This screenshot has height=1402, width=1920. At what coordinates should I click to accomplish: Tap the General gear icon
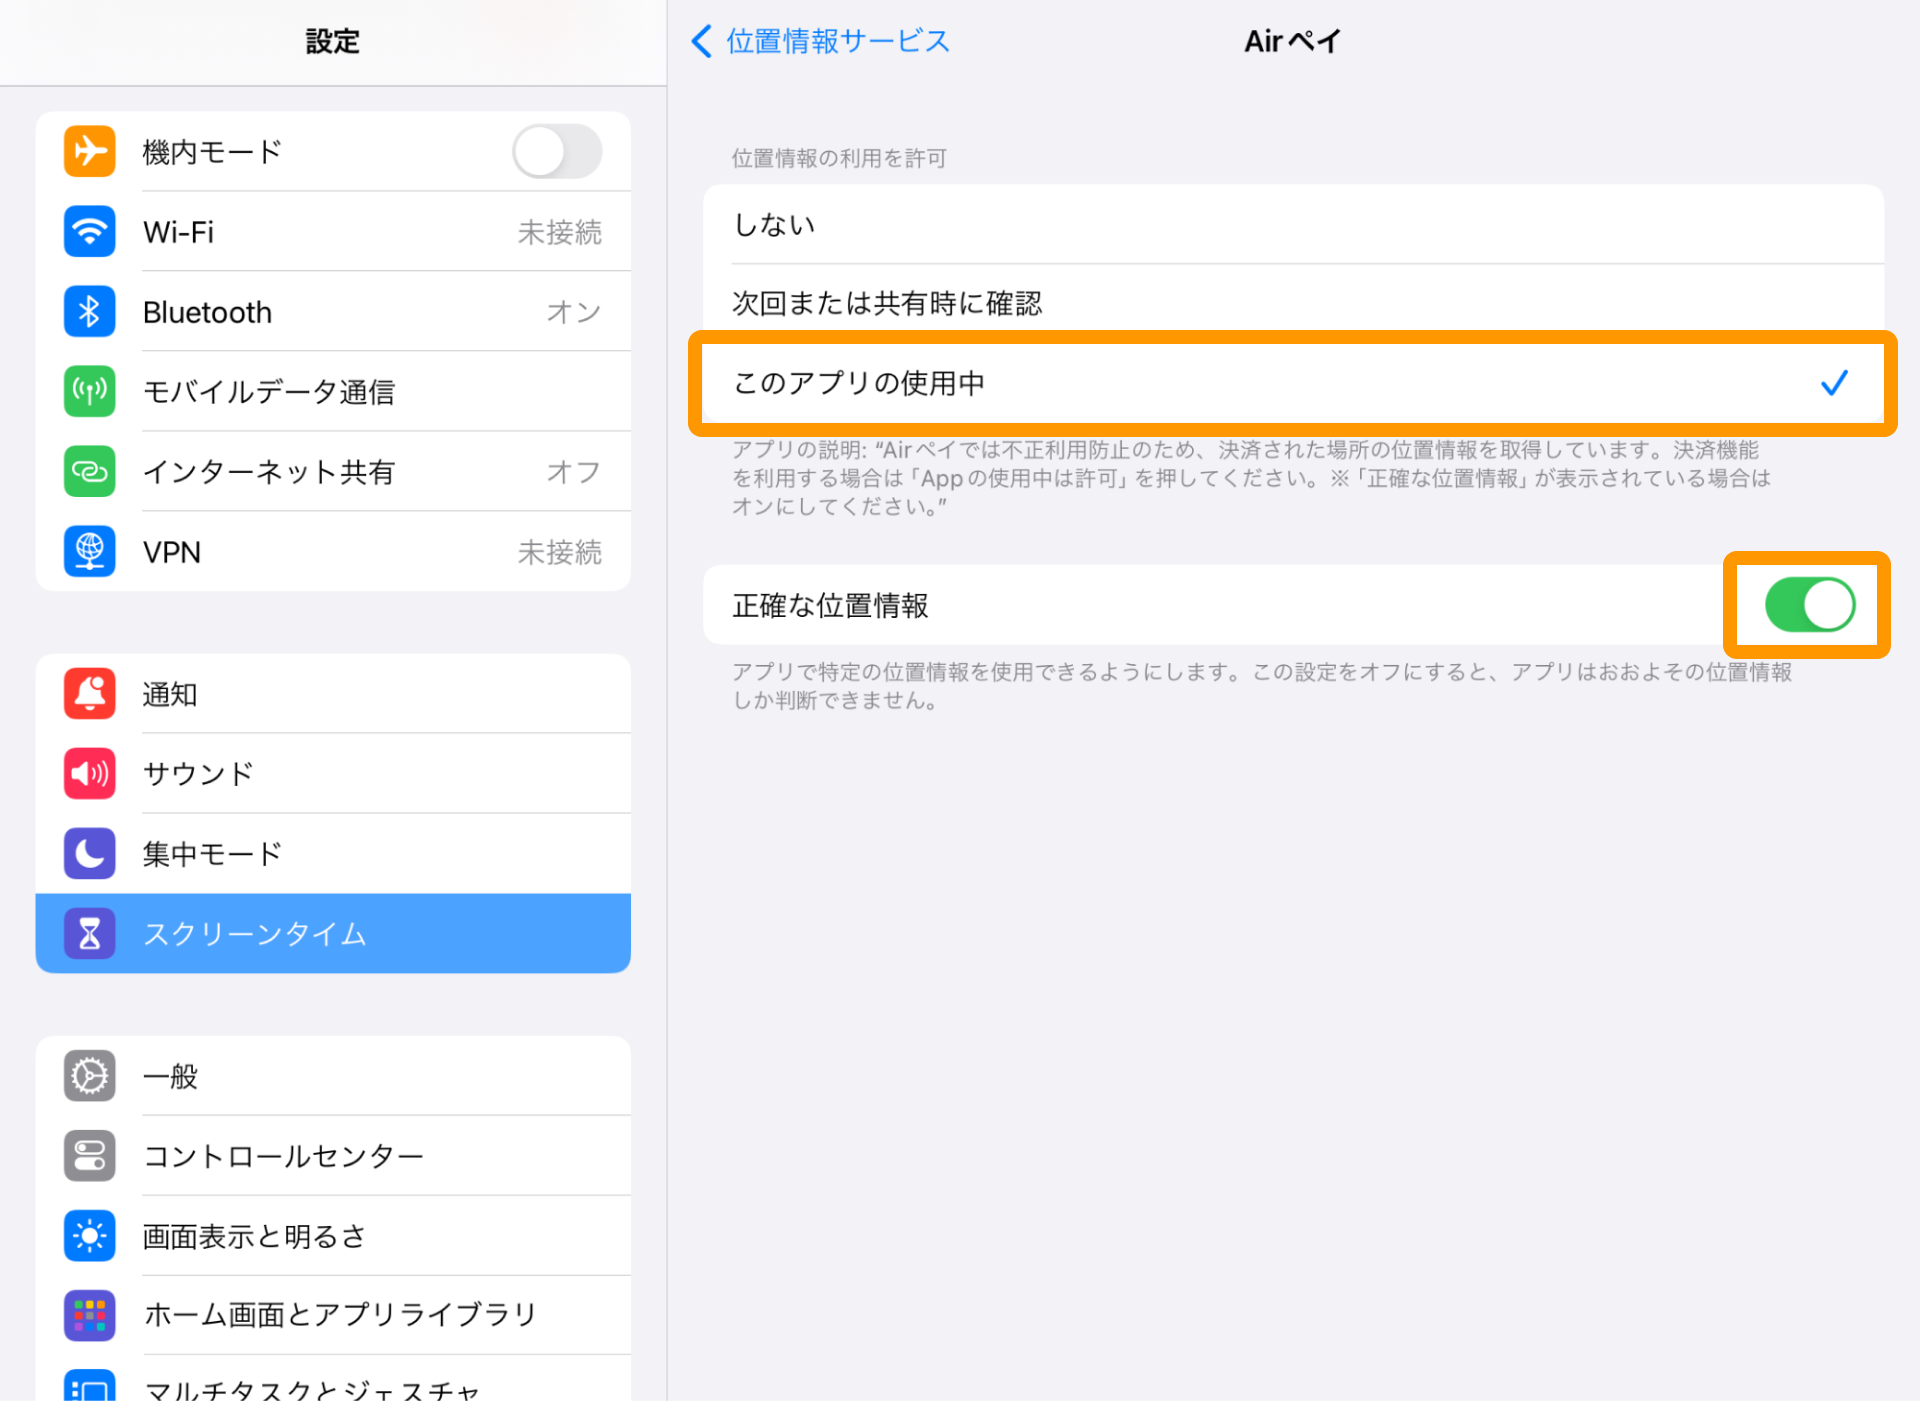pos(89,1076)
